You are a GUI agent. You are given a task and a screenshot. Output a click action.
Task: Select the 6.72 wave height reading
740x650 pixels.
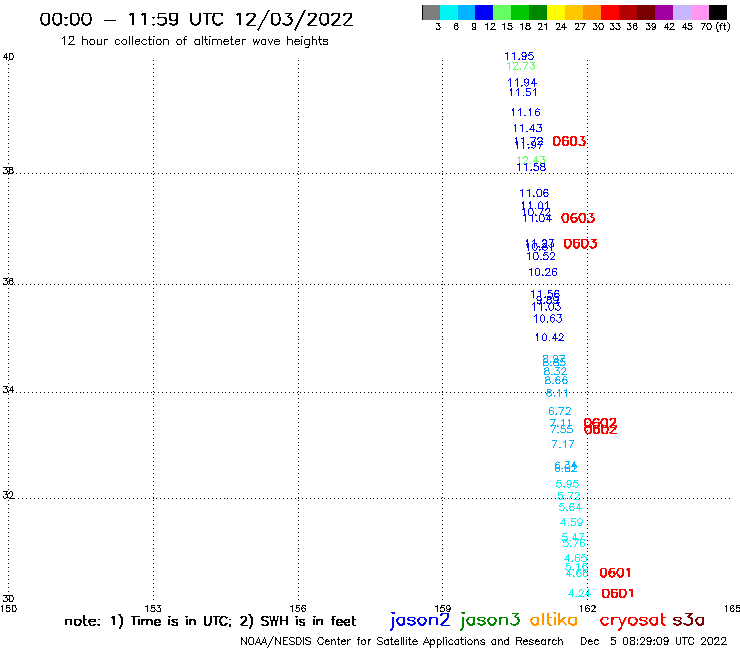tap(560, 411)
